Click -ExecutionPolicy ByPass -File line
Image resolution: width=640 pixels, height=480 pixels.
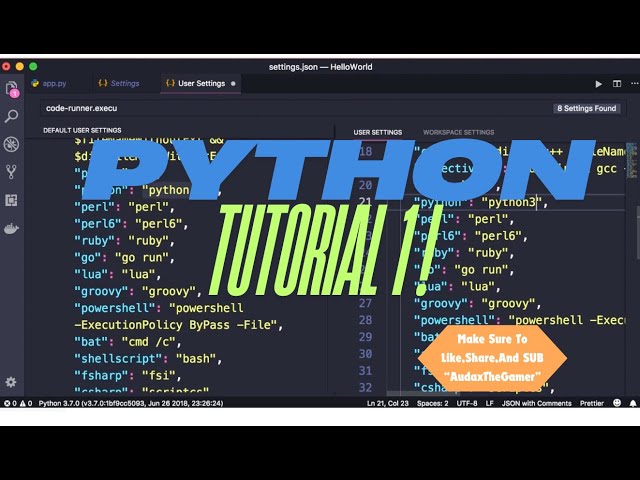coord(178,325)
